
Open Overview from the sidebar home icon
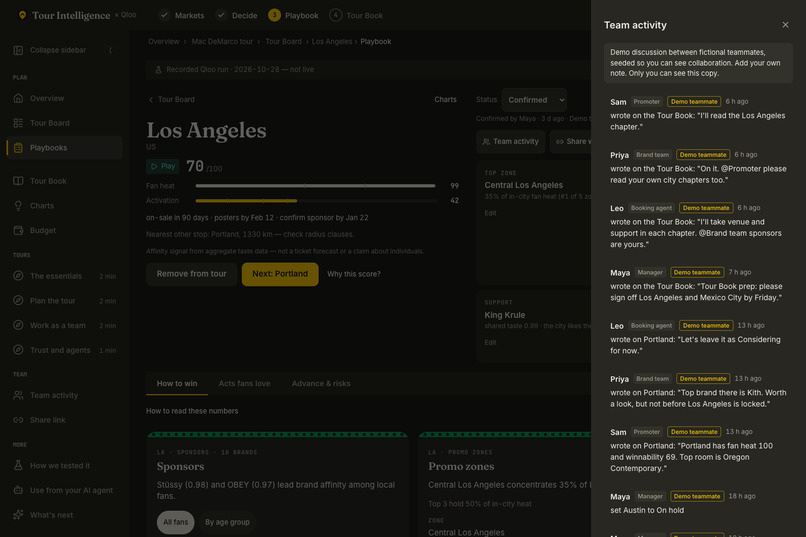19,98
